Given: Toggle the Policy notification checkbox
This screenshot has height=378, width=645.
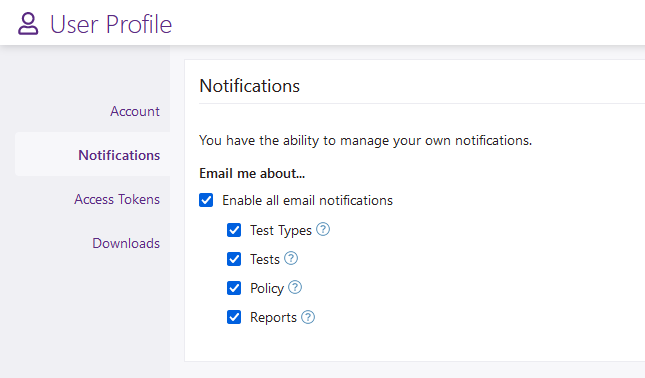Looking at the screenshot, I should pos(234,288).
